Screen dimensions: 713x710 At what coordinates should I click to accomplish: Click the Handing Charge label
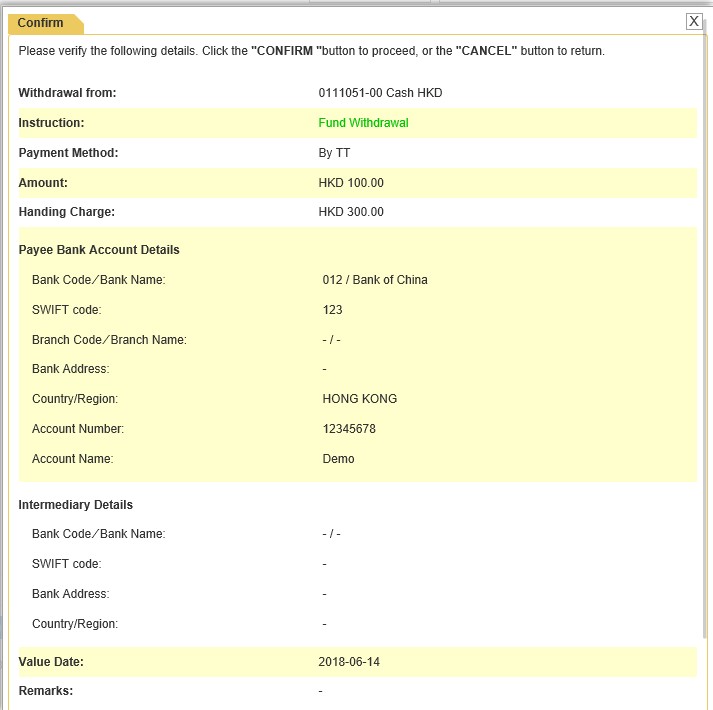(67, 212)
